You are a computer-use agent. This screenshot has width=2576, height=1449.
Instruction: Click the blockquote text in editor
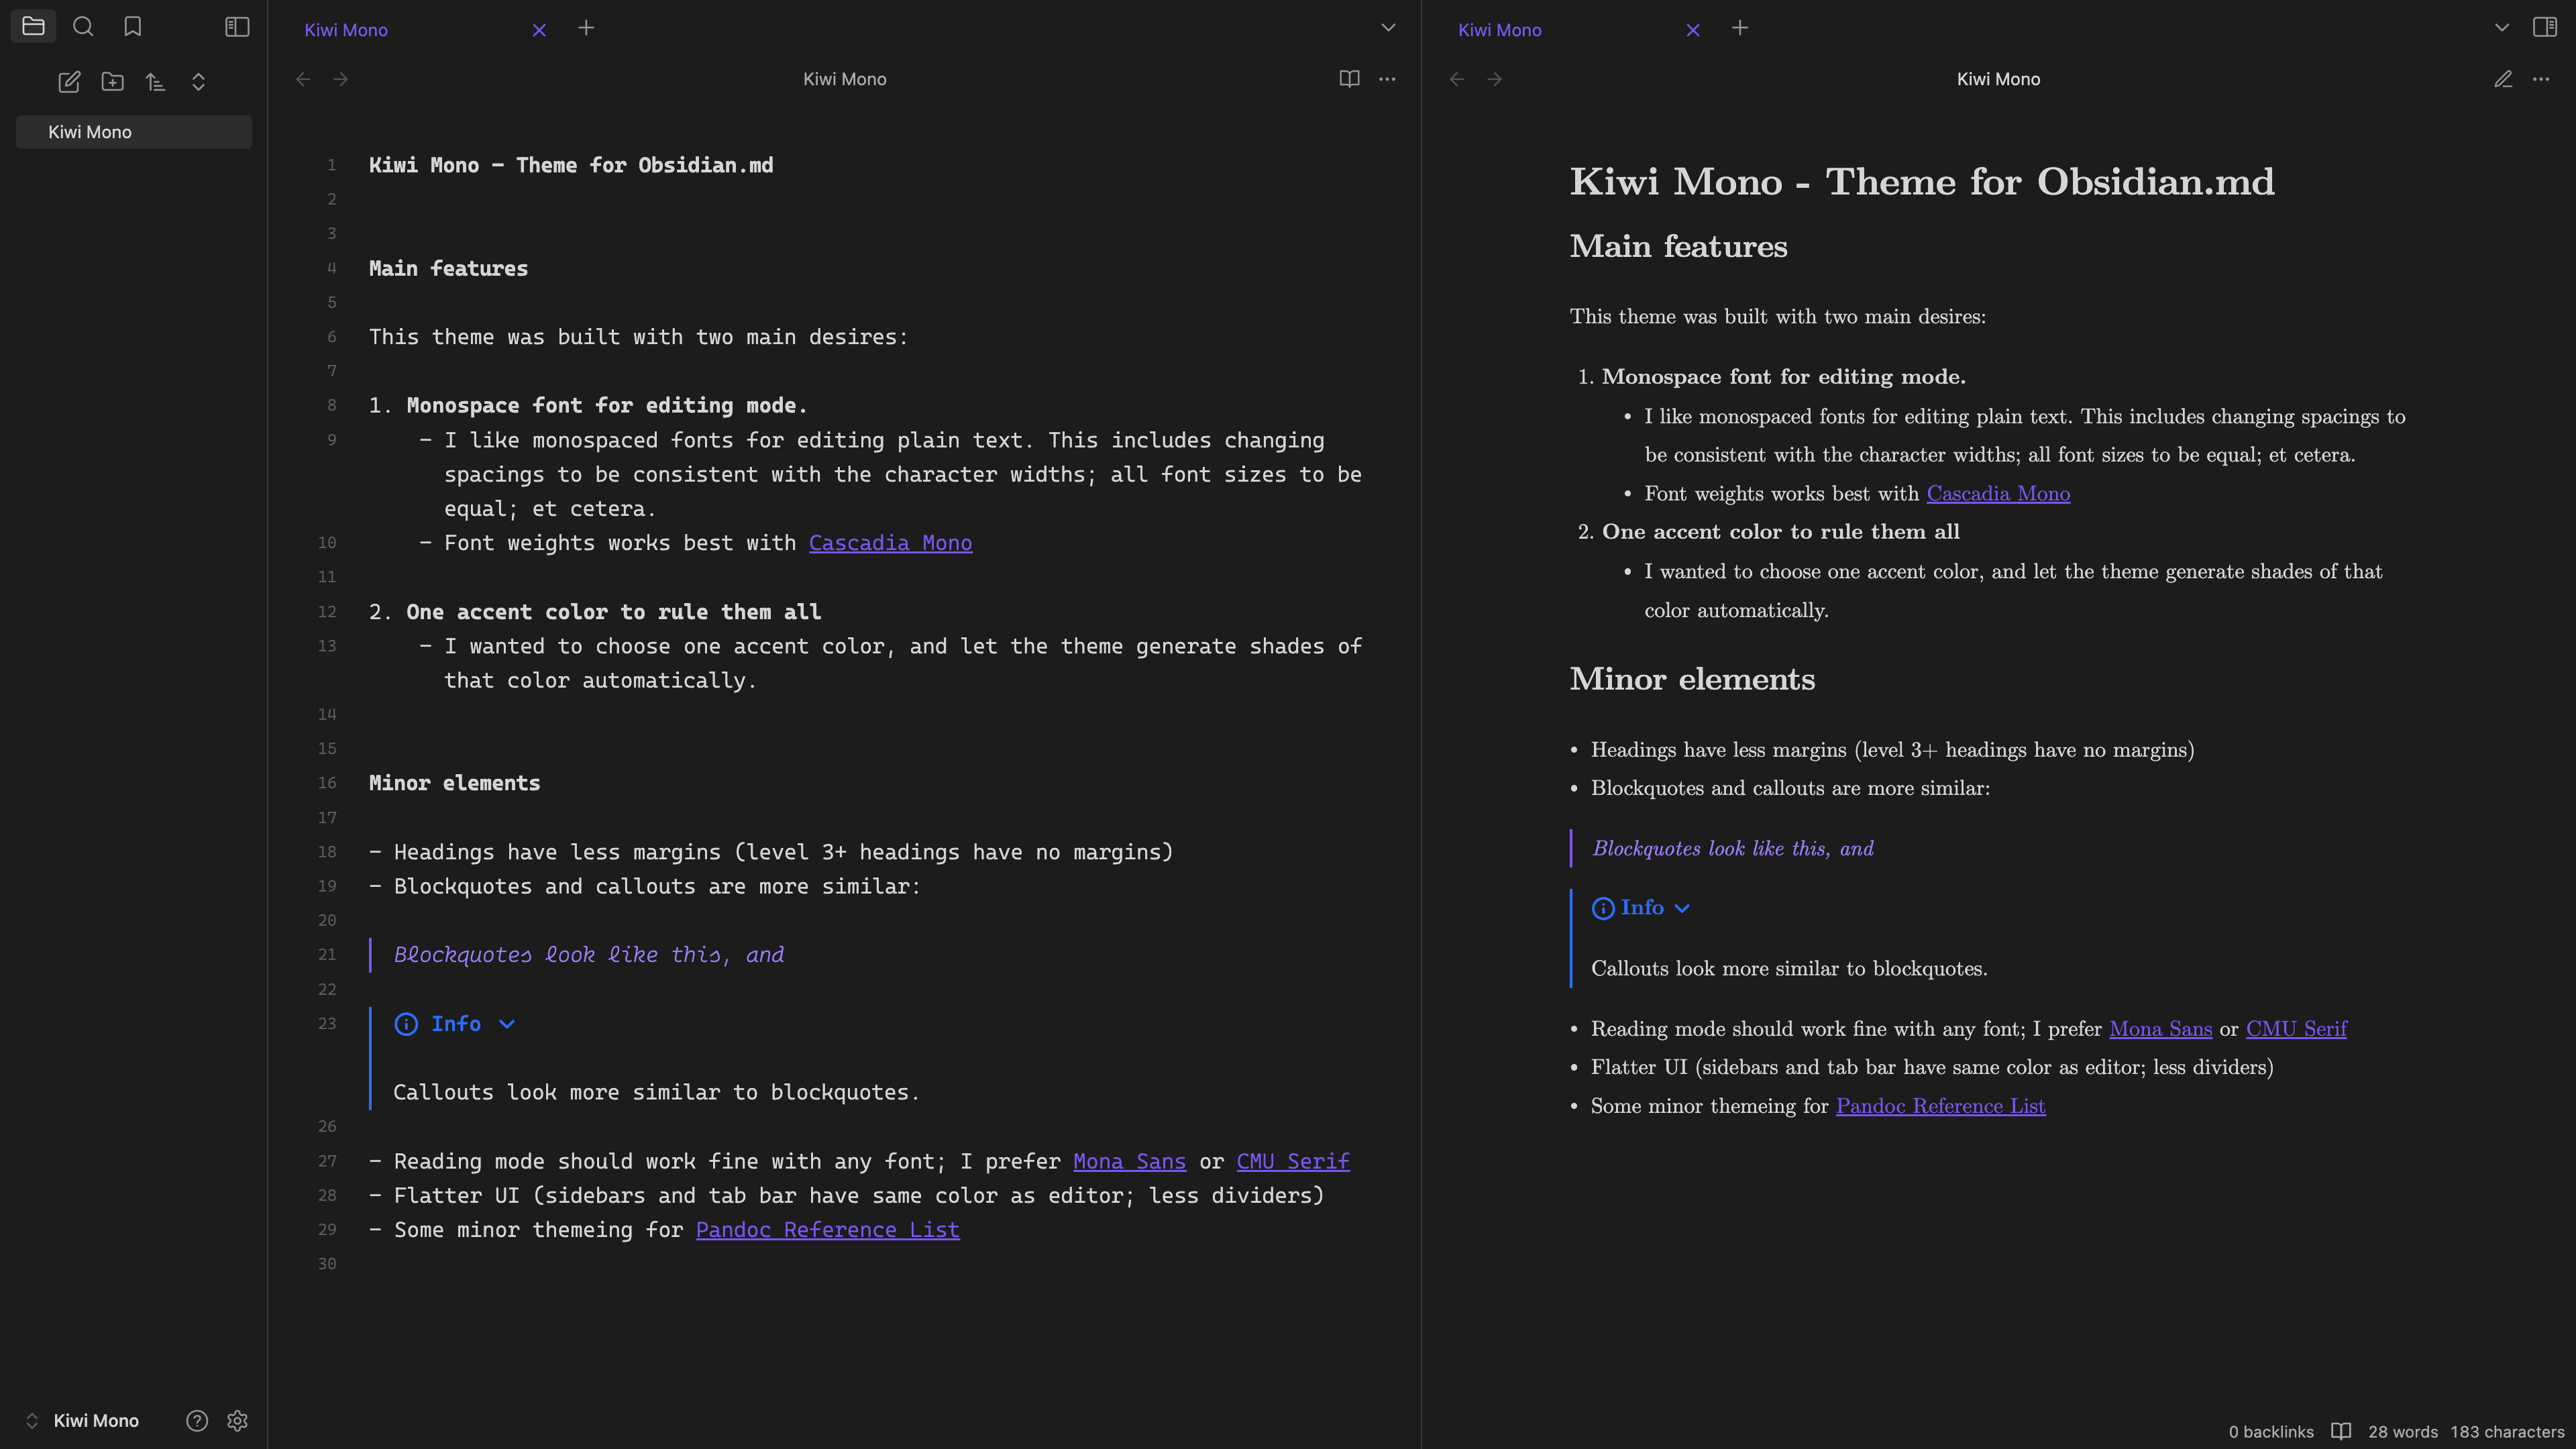click(x=589, y=955)
